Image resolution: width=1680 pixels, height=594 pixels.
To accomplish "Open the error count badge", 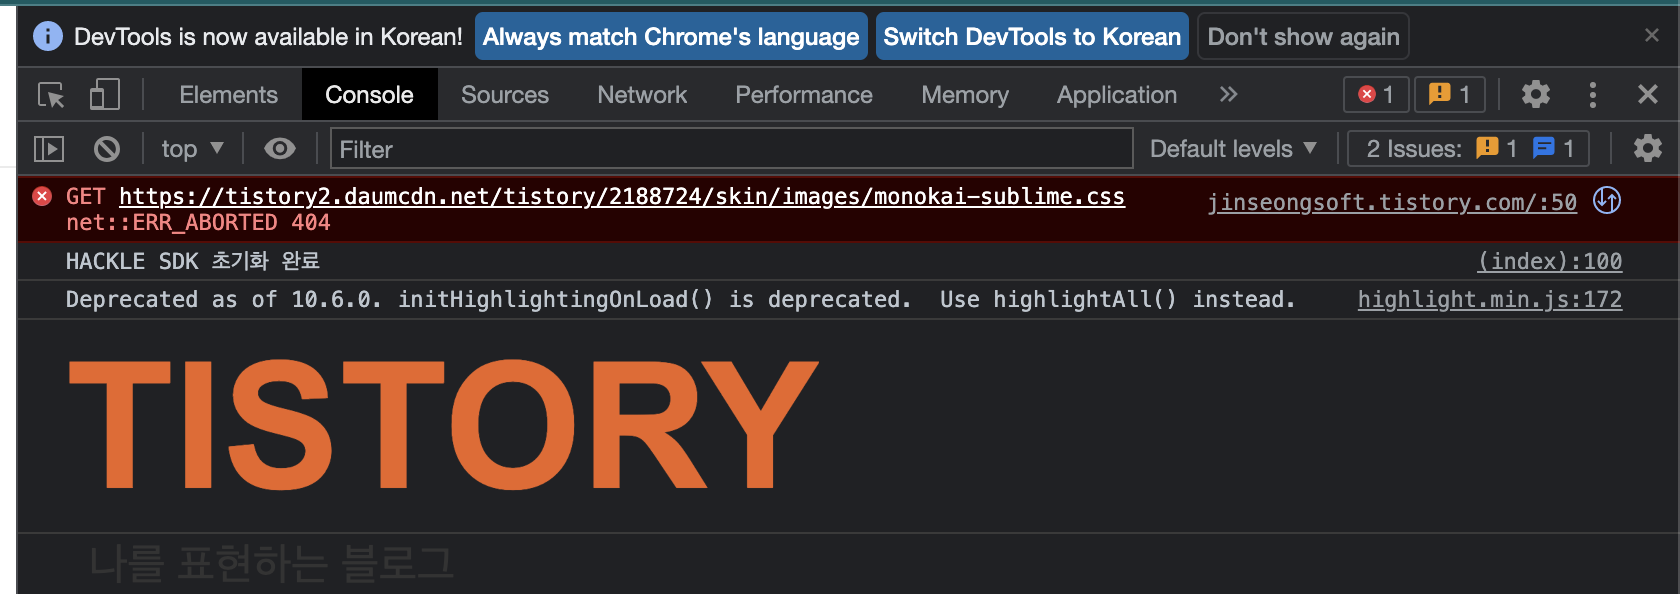I will pyautogui.click(x=1376, y=95).
